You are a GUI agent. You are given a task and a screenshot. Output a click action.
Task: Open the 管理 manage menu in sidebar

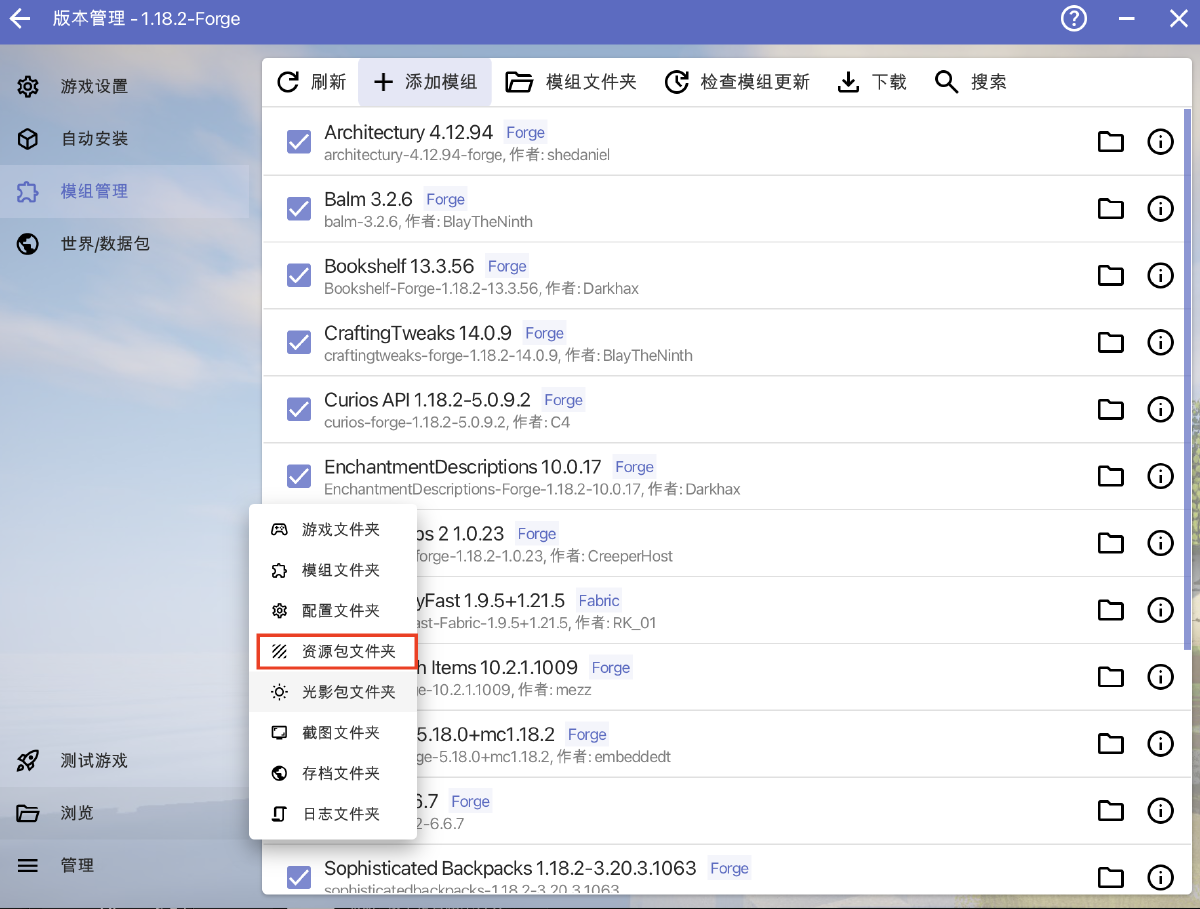pyautogui.click(x=77, y=865)
